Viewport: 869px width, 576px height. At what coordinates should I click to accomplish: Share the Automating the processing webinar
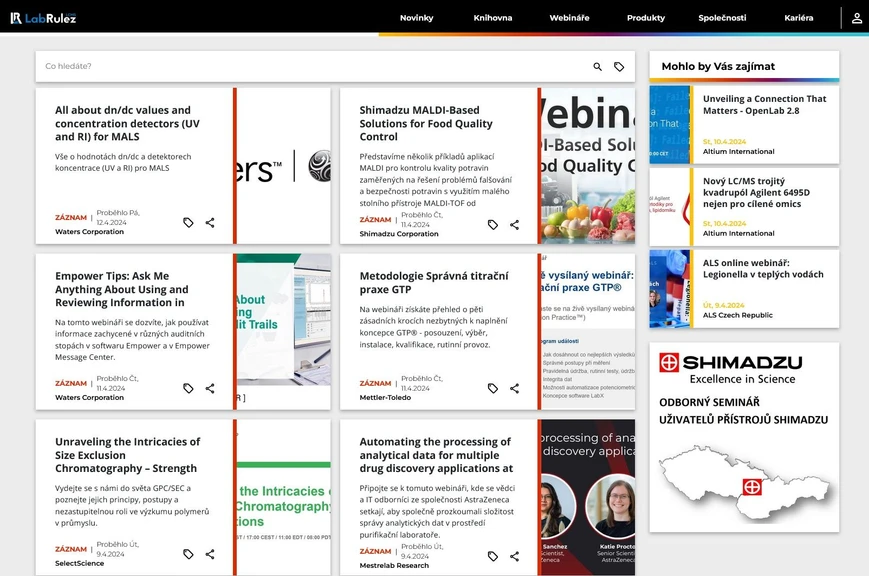(514, 556)
